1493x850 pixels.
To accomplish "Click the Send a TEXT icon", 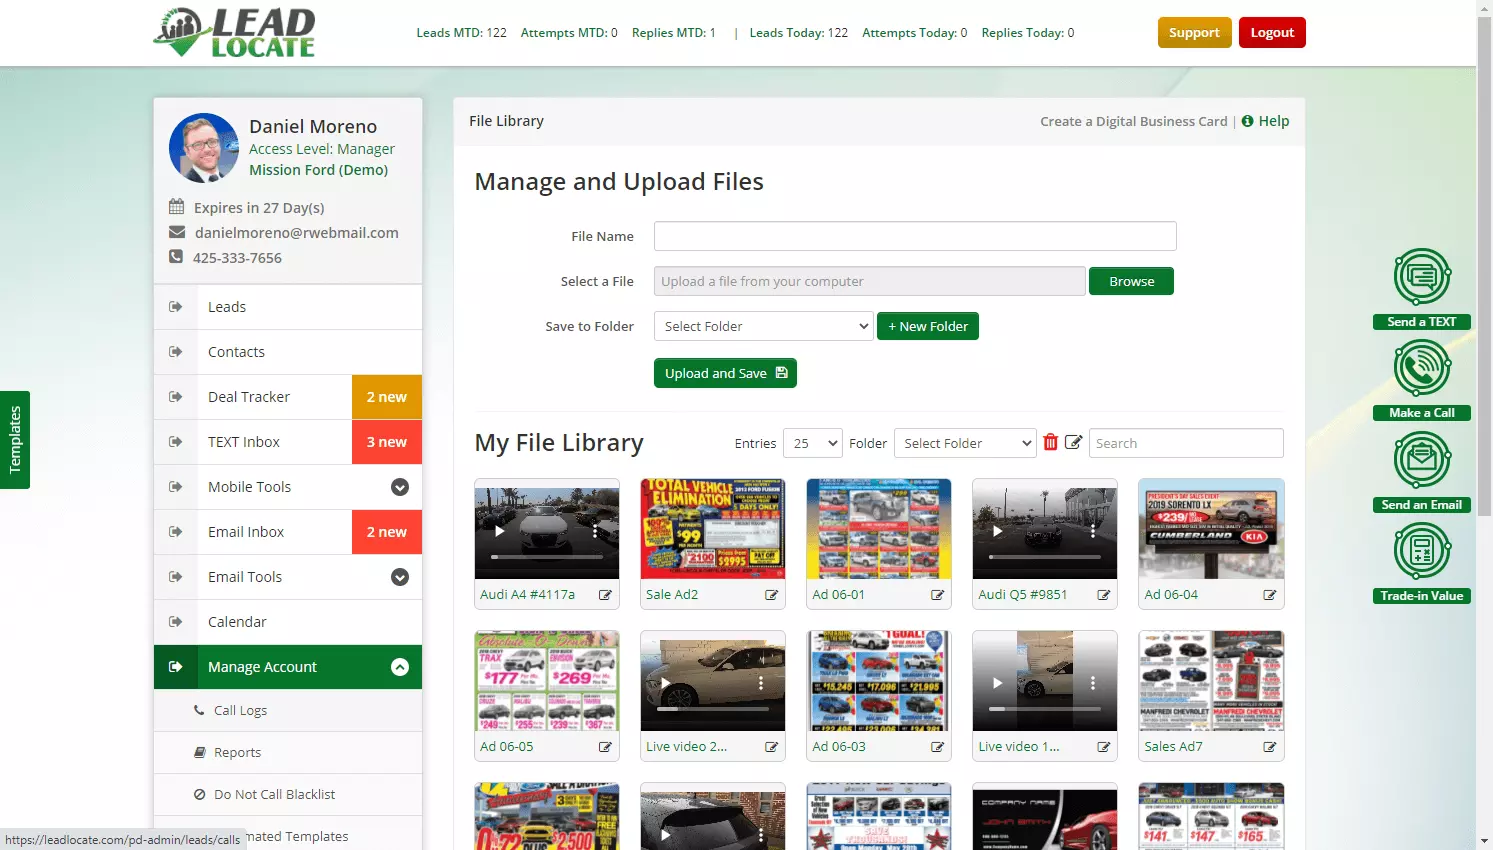I will coord(1422,277).
